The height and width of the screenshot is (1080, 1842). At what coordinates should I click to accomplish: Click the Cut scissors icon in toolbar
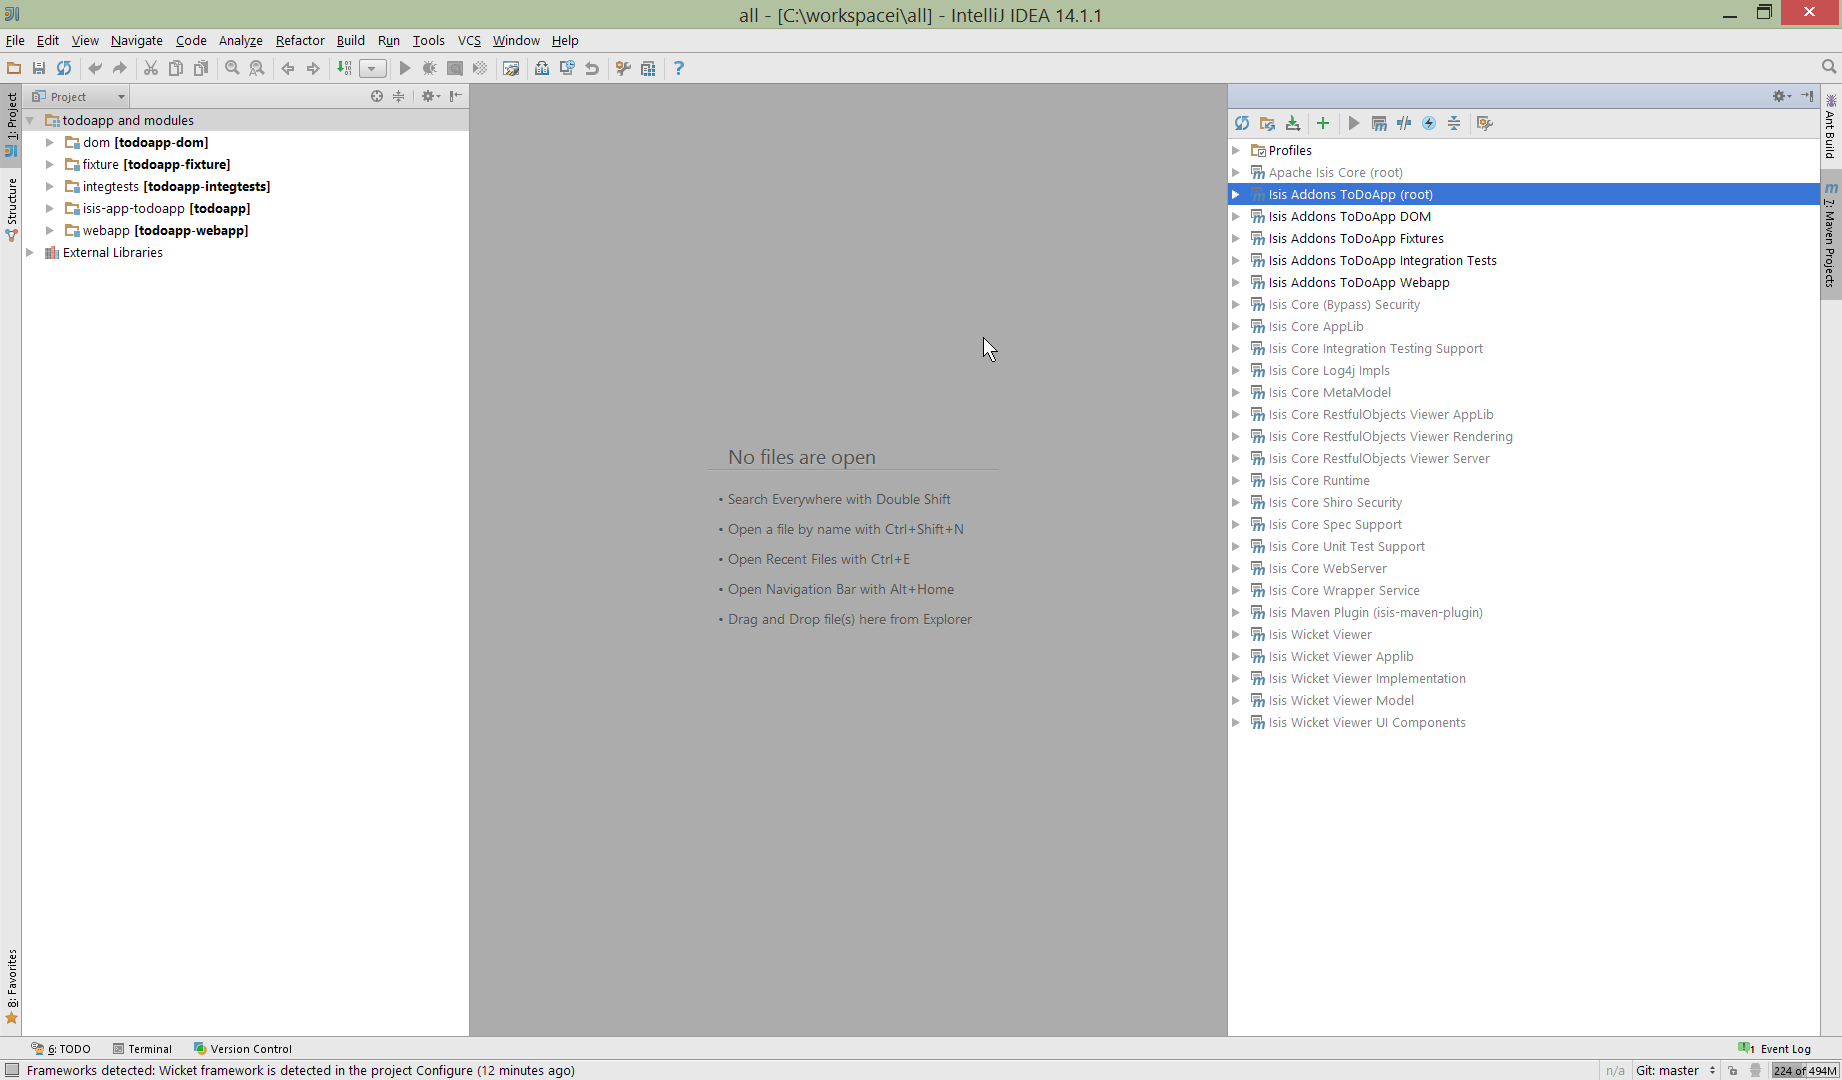[150, 68]
